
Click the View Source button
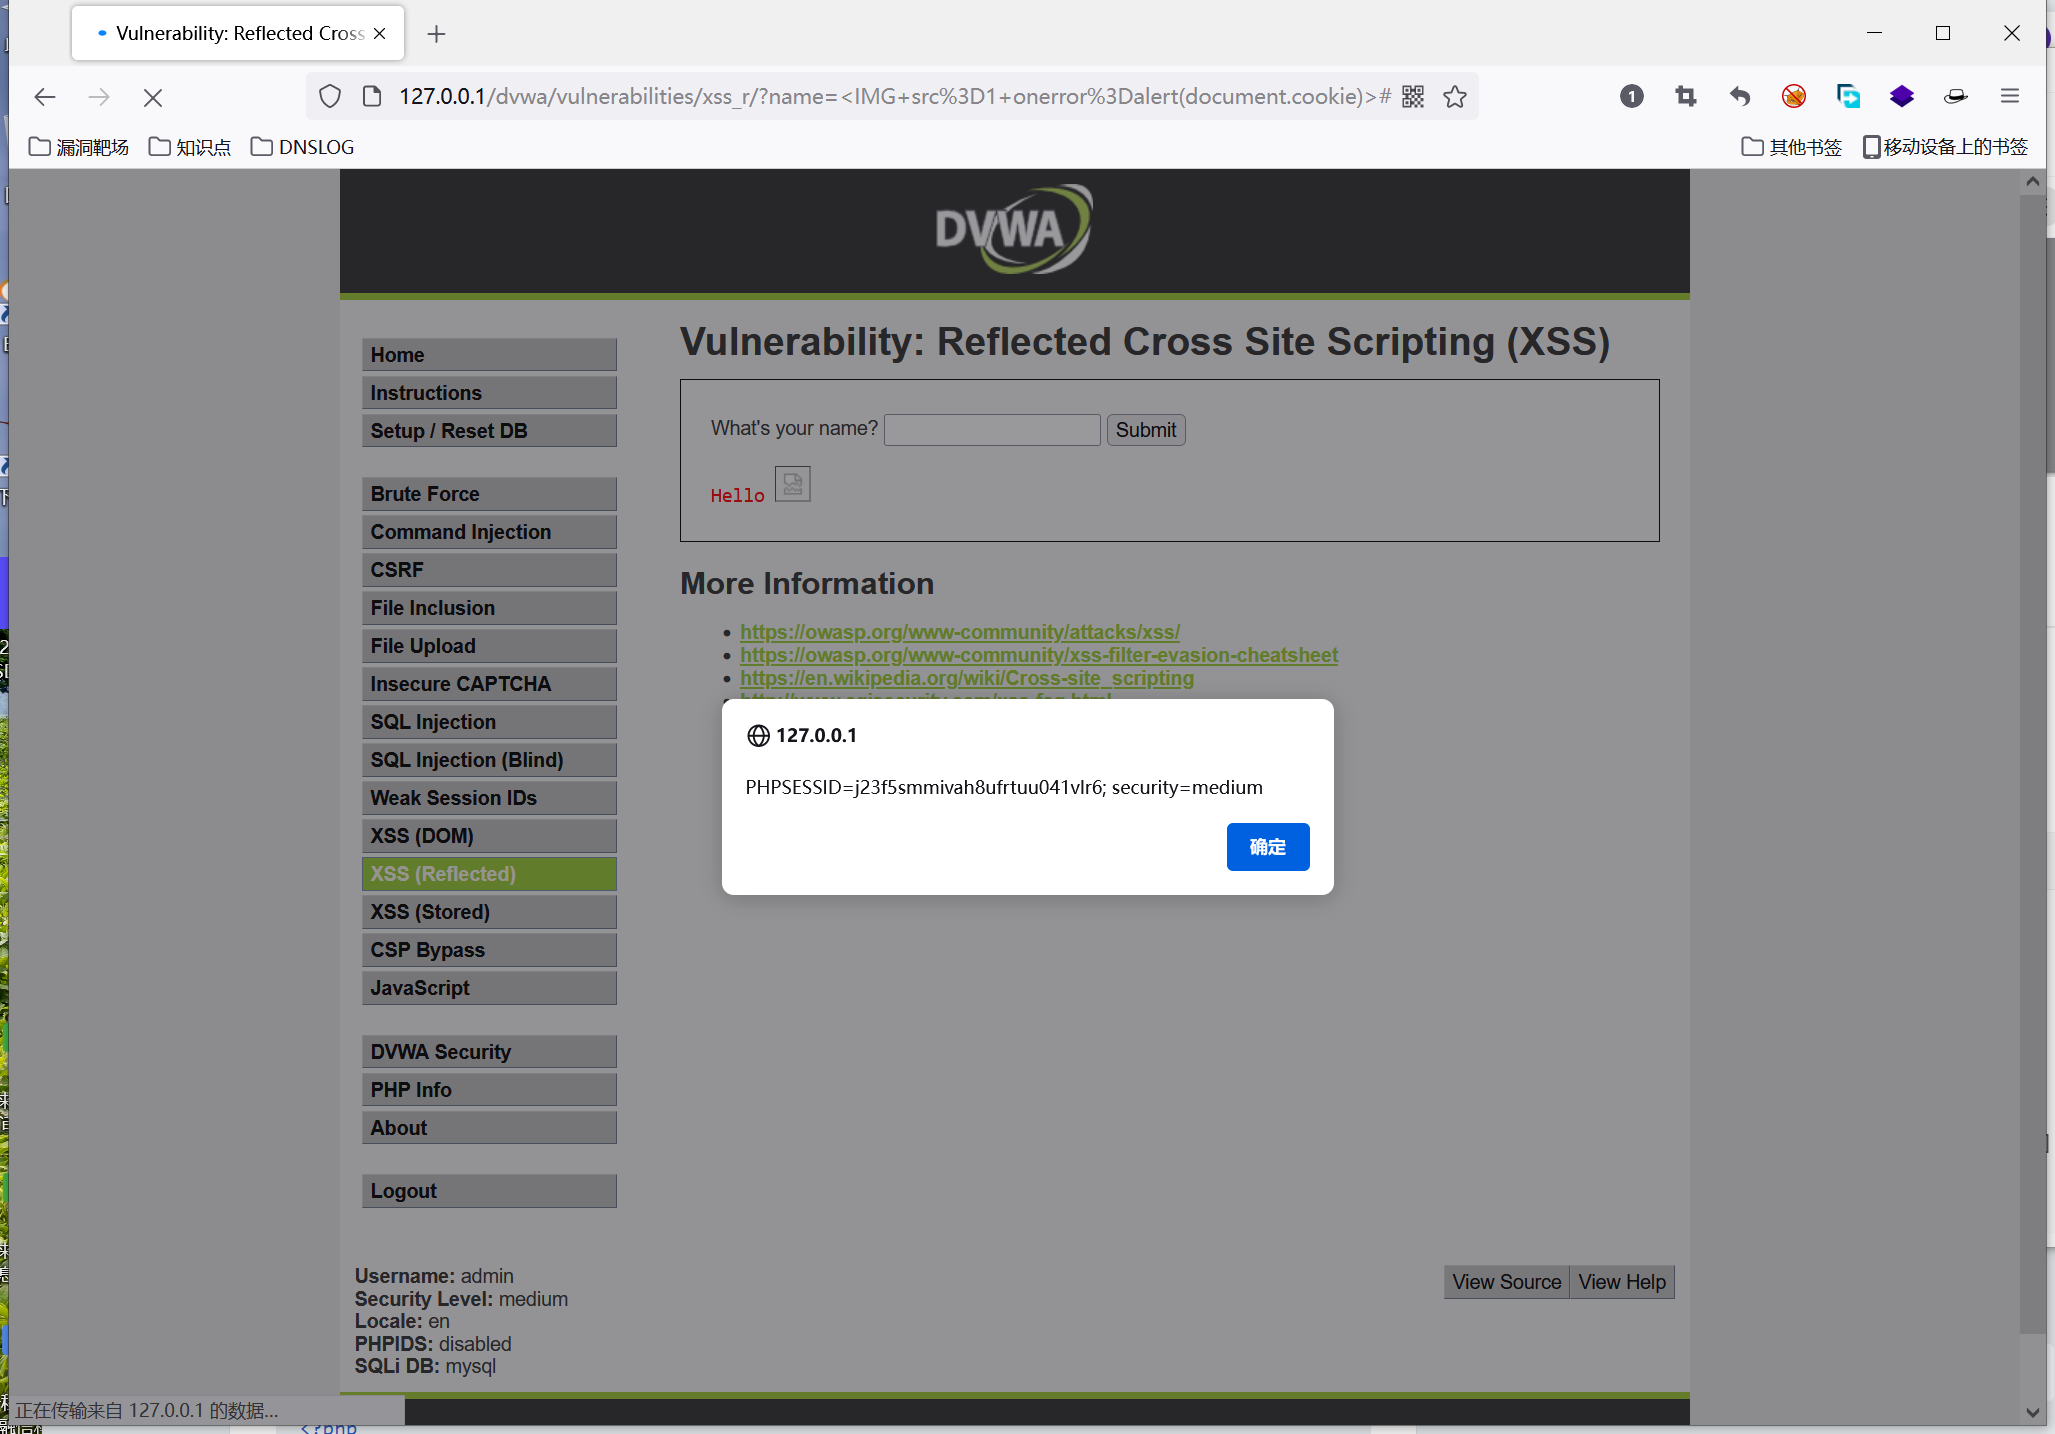[x=1504, y=1281]
